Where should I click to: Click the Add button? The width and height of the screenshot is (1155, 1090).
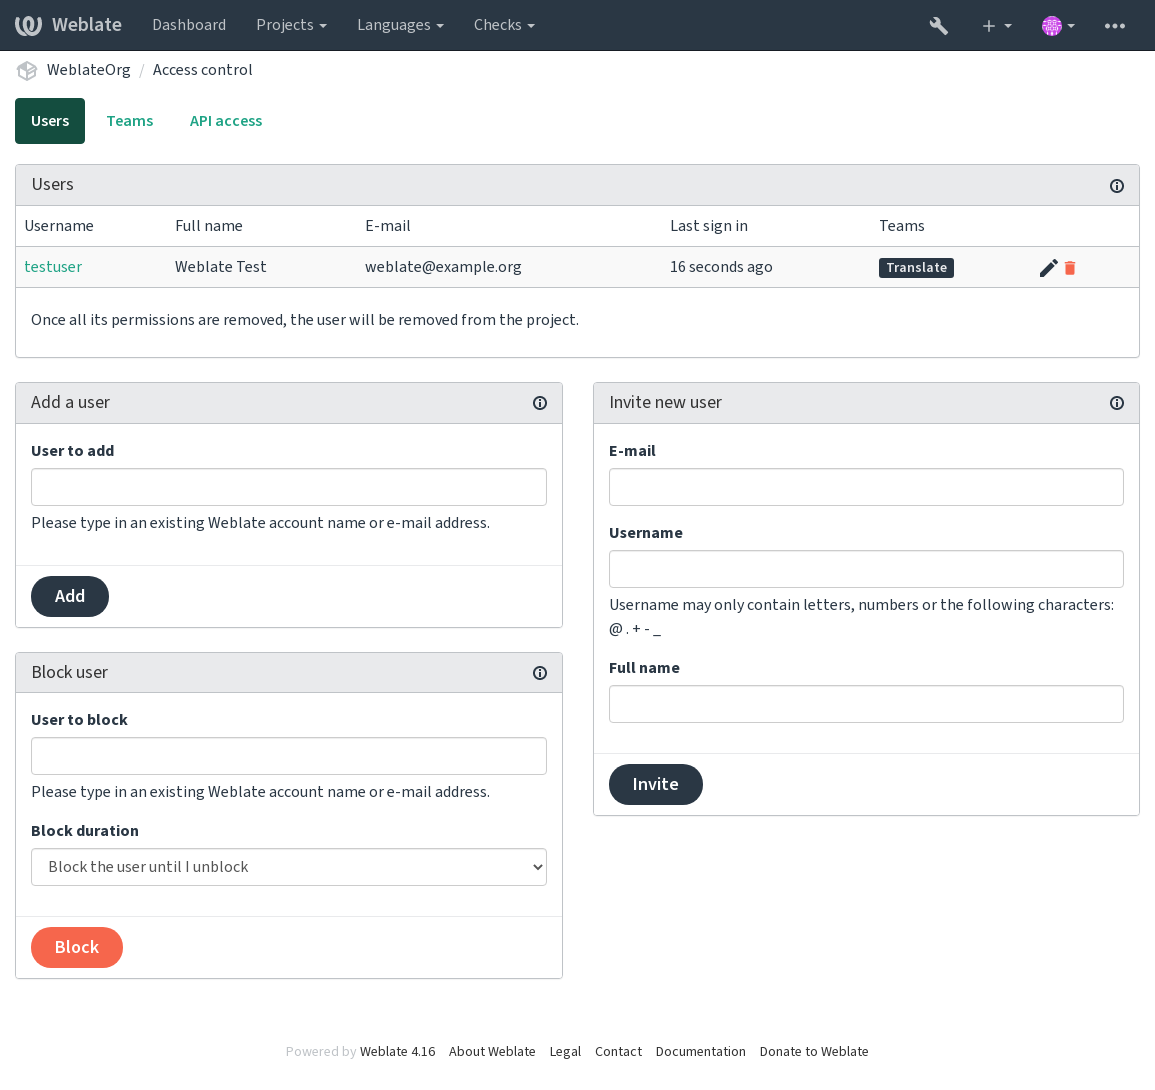click(70, 597)
